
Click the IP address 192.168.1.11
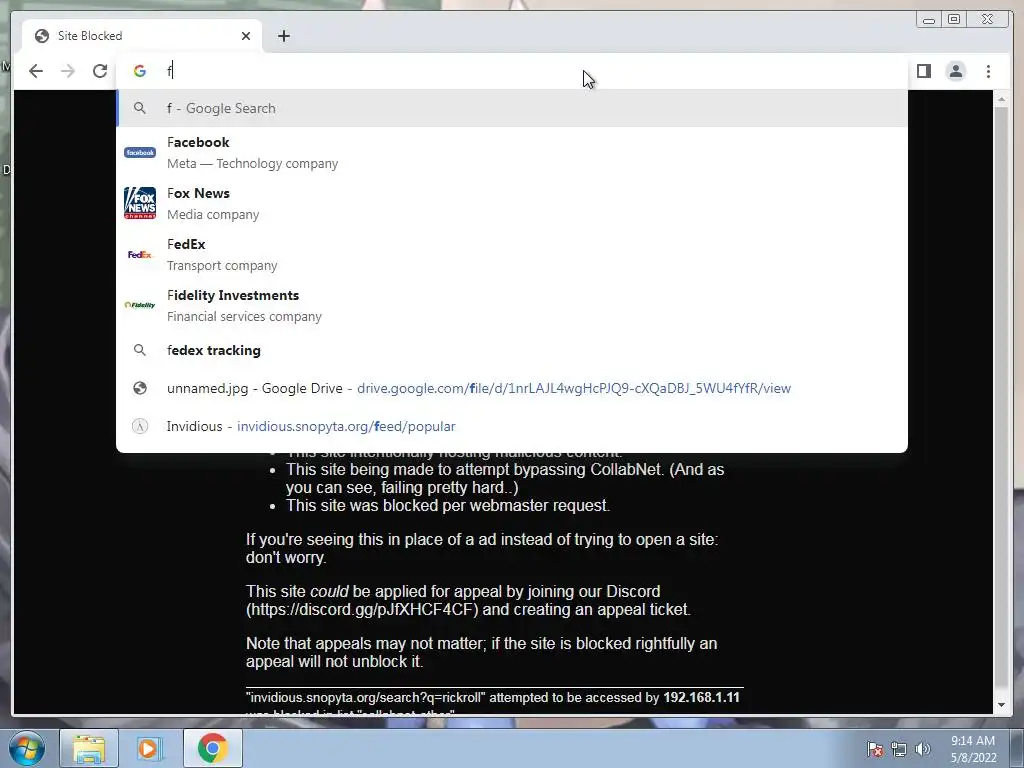701,697
